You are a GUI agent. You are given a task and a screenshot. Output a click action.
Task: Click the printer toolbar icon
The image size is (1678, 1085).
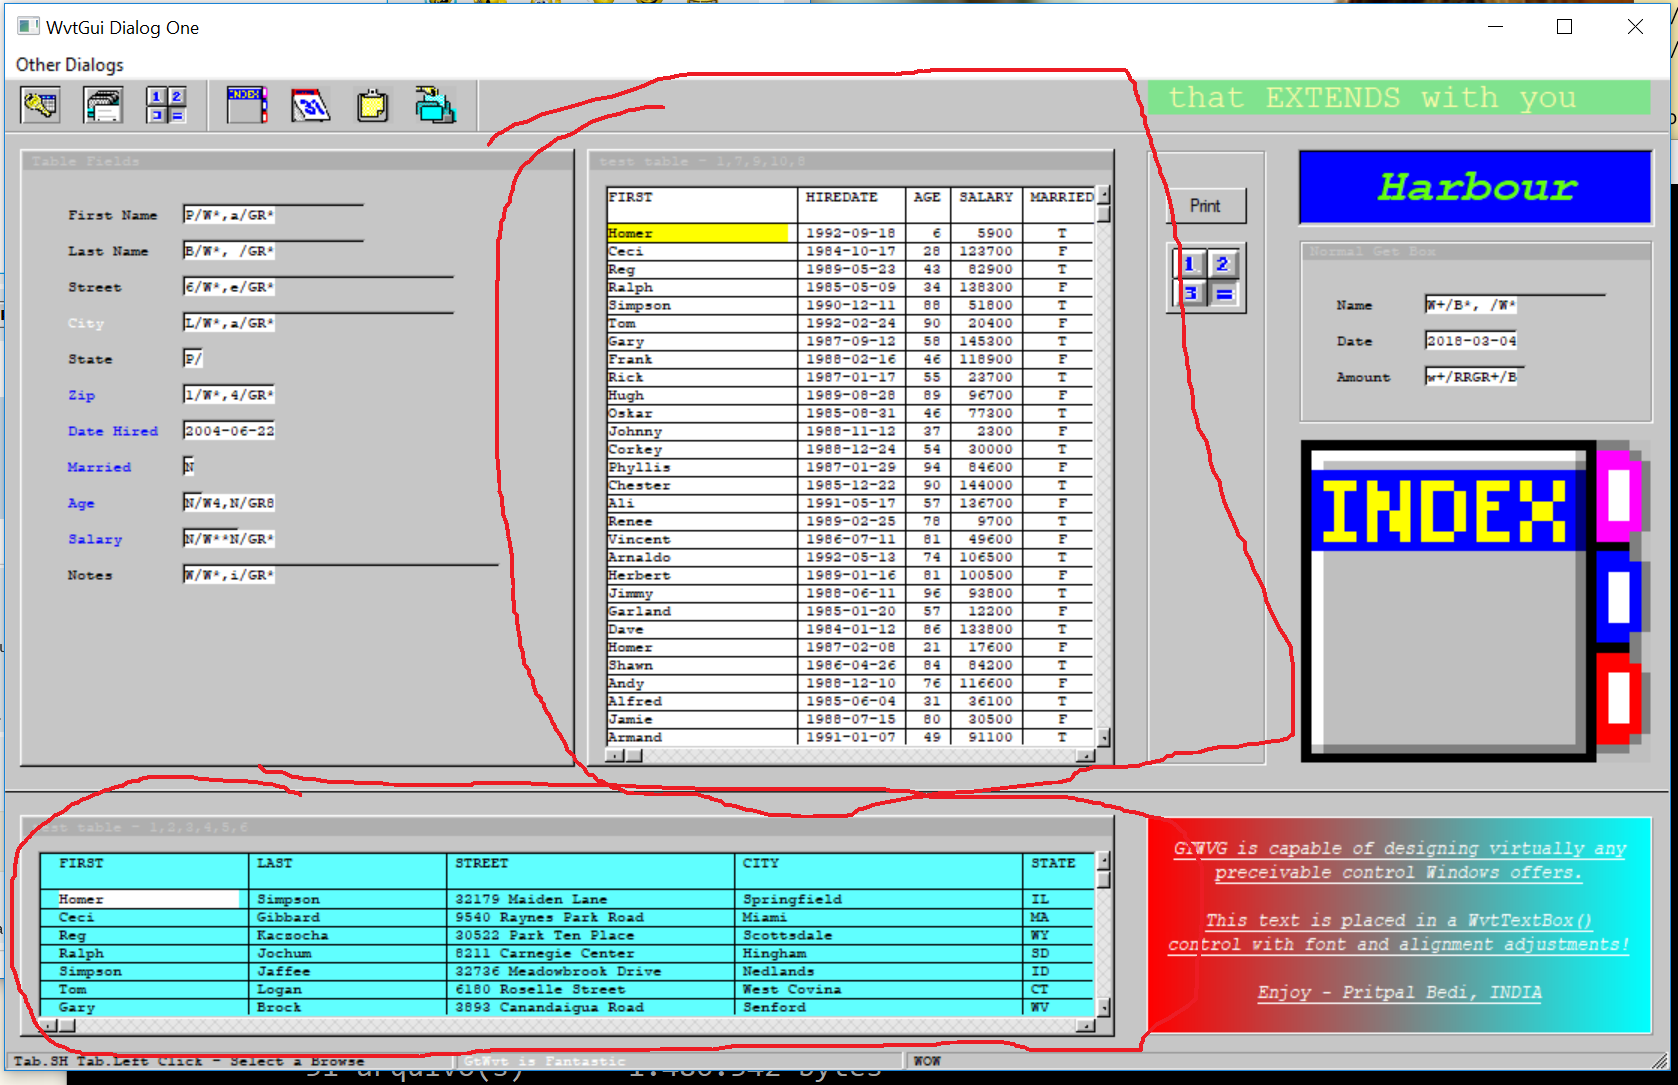pos(103,105)
